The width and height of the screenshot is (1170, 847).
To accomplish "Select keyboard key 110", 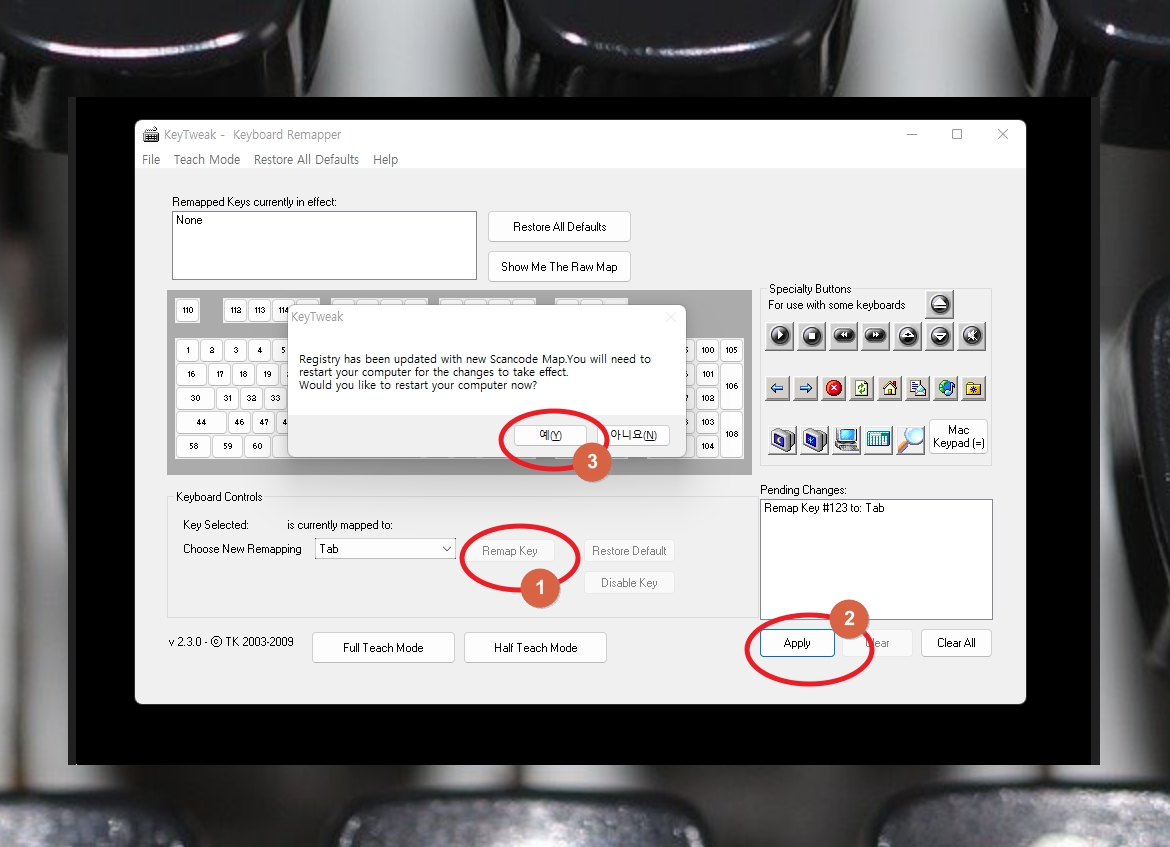I will (188, 310).
